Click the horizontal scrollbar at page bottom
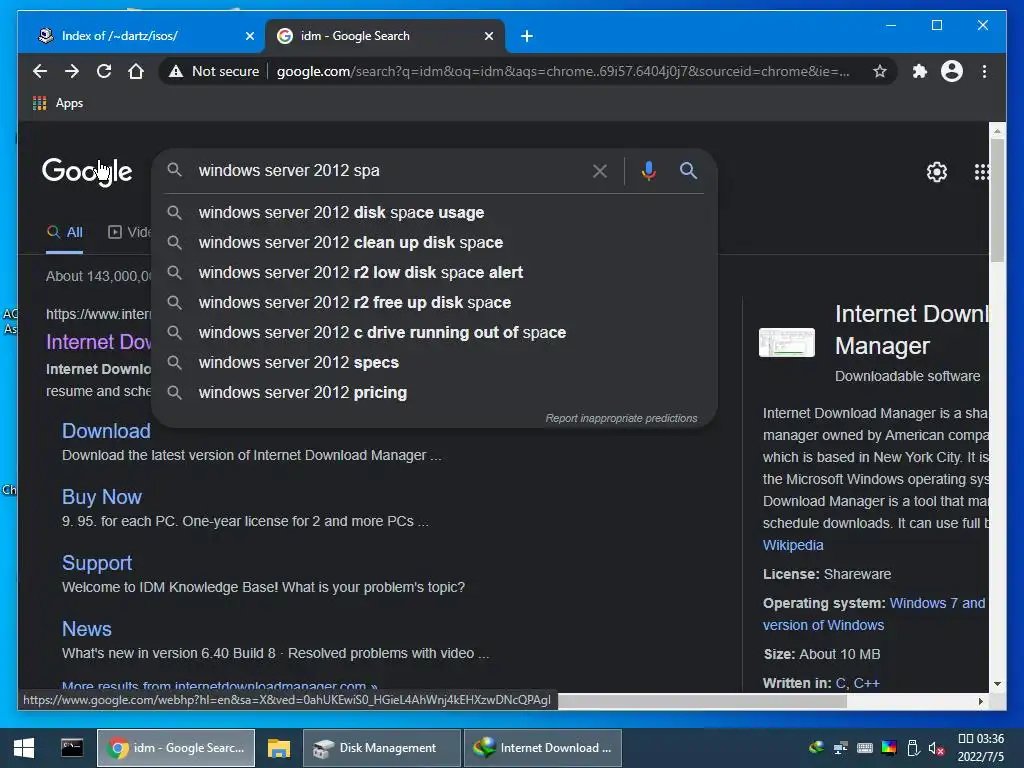The image size is (1024, 768). pyautogui.click(x=702, y=701)
